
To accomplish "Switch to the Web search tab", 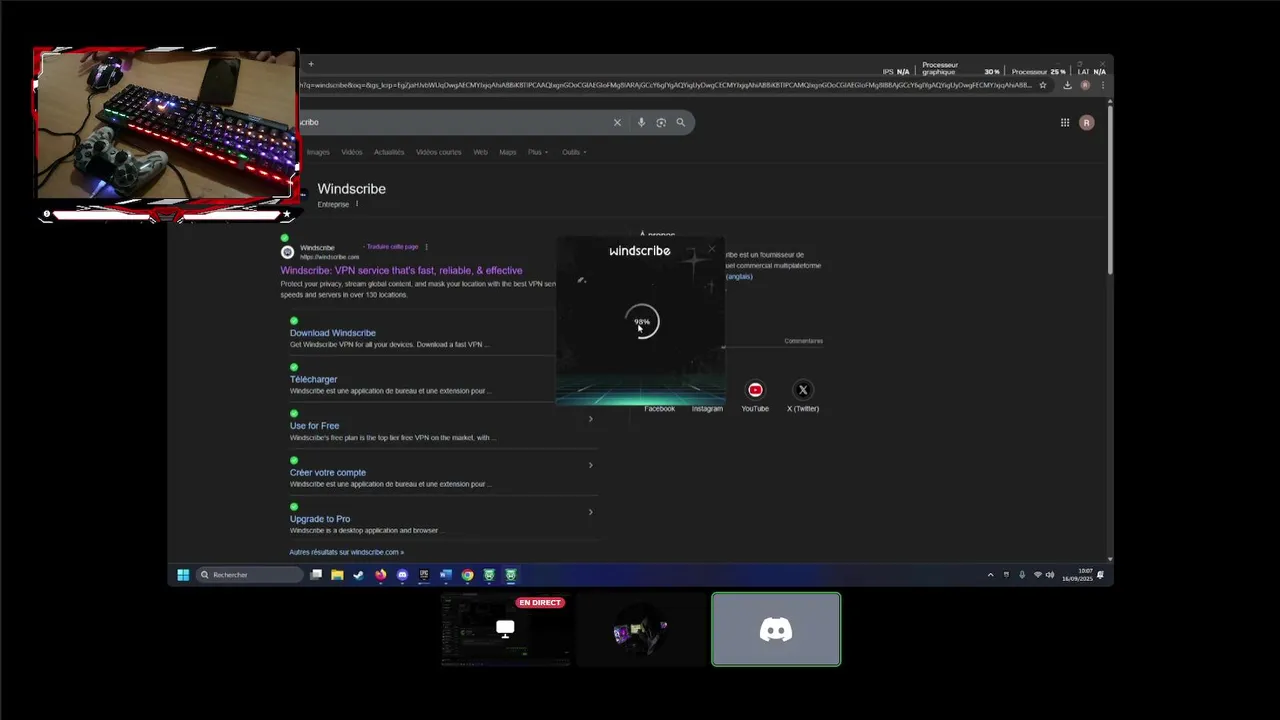I will pyautogui.click(x=480, y=152).
